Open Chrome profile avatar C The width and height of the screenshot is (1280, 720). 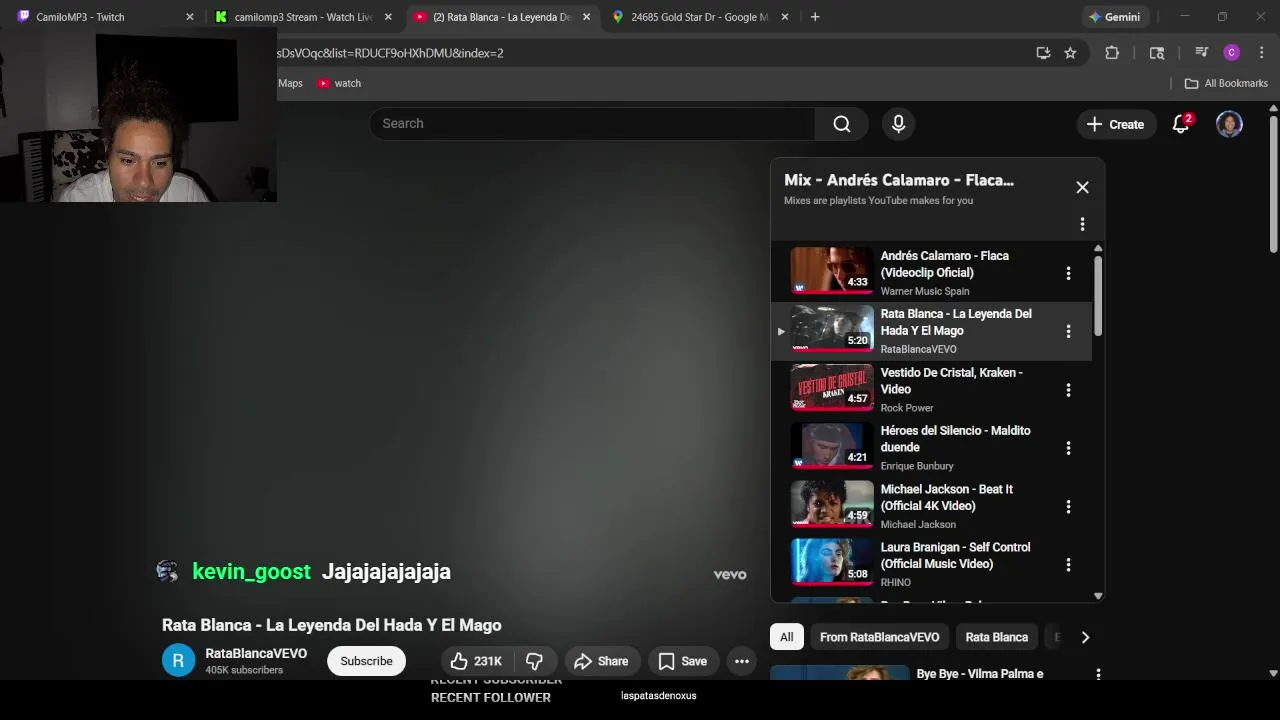pyautogui.click(x=1232, y=53)
